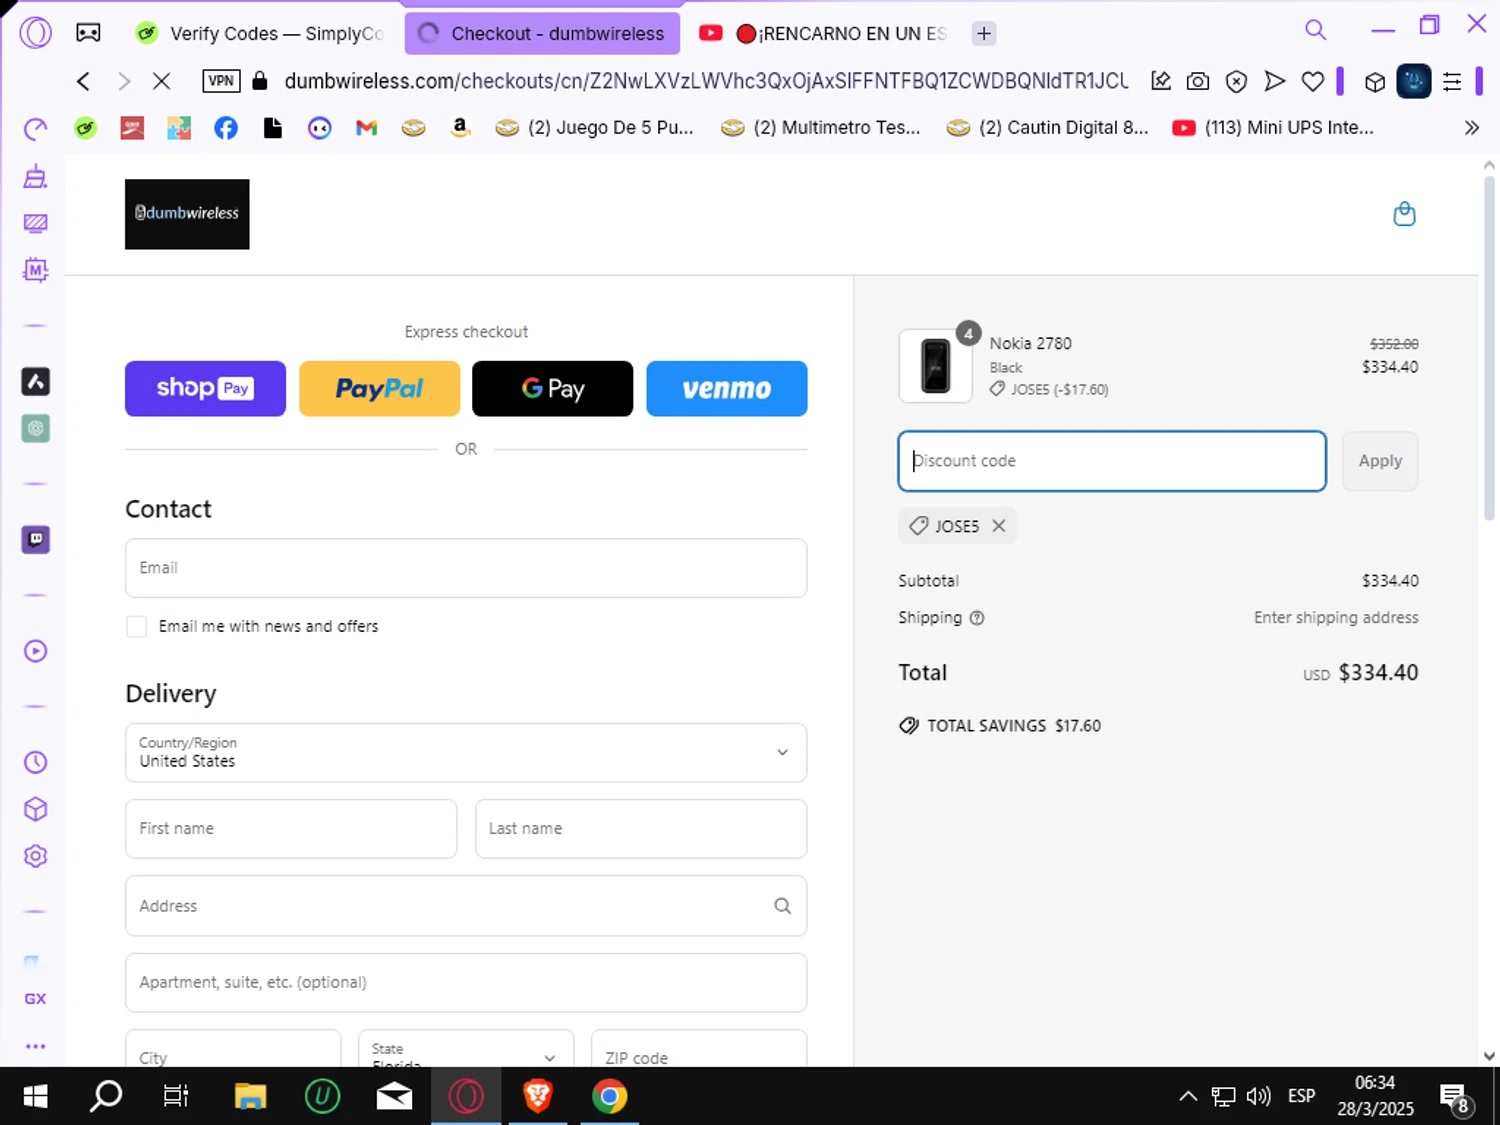Show hidden system tray icons chevron
1500x1125 pixels.
(x=1188, y=1096)
